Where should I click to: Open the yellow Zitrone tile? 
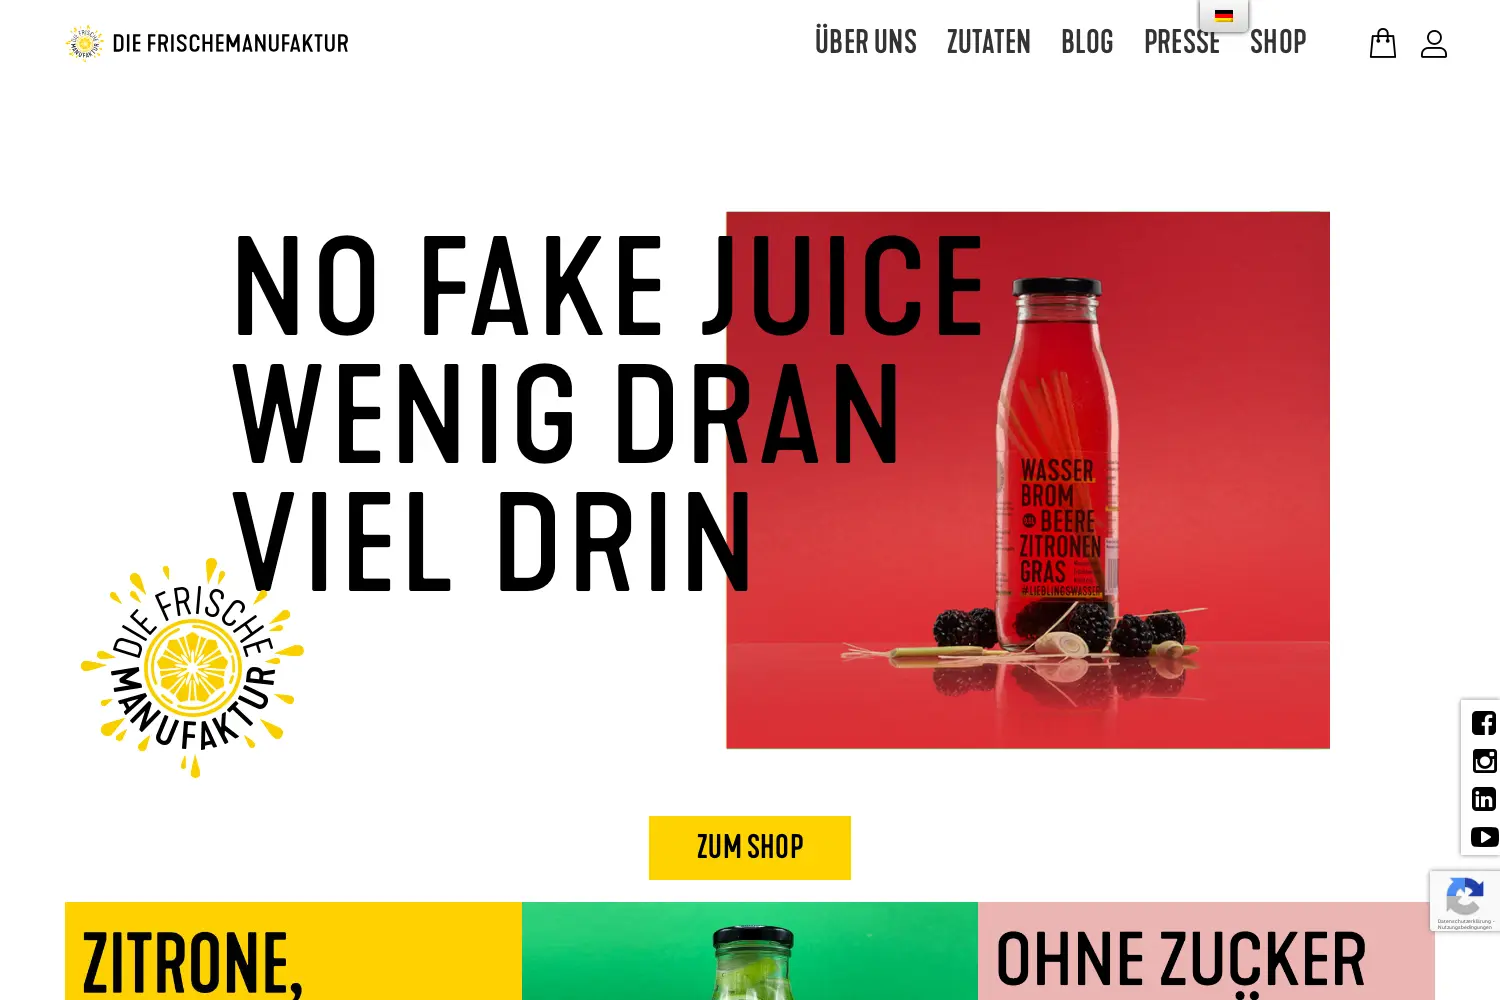[x=293, y=951]
